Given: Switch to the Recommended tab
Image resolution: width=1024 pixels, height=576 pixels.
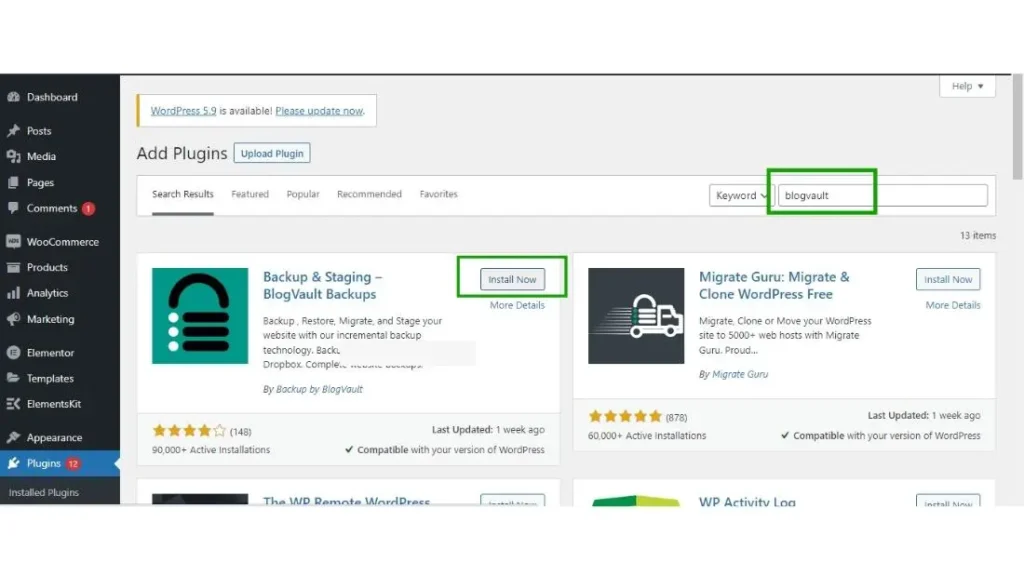Looking at the screenshot, I should tap(369, 194).
